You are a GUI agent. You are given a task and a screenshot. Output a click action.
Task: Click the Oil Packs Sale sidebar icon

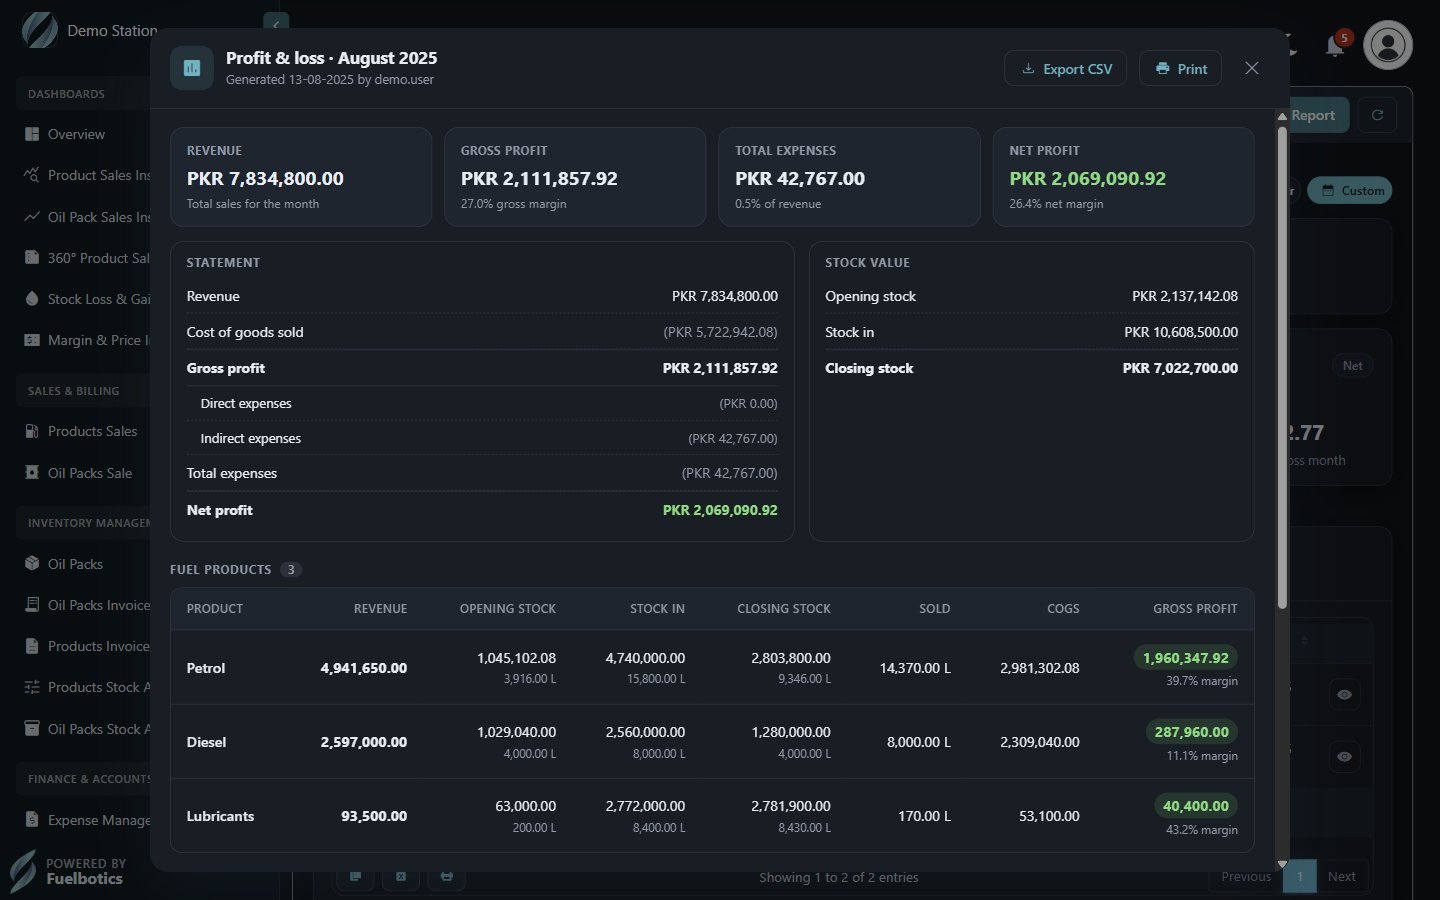(x=32, y=472)
